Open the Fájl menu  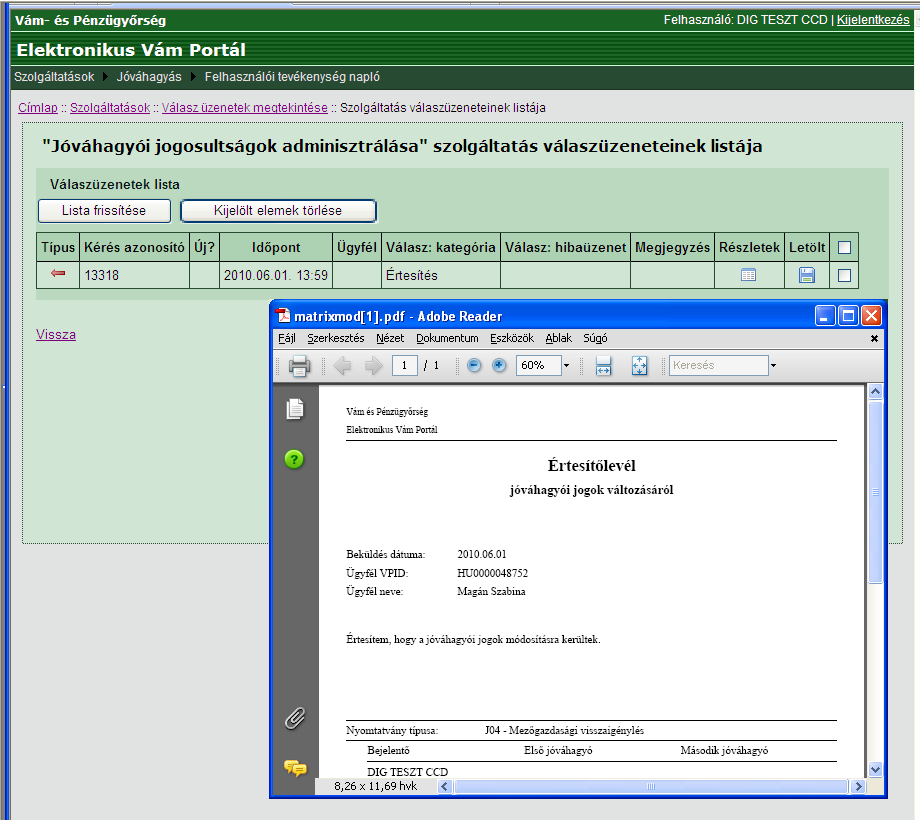[x=287, y=338]
